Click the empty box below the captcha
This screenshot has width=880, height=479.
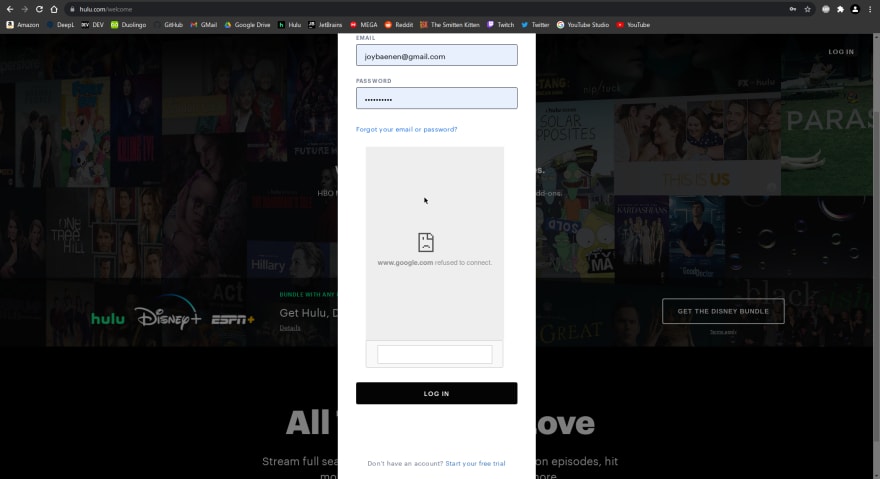434,354
